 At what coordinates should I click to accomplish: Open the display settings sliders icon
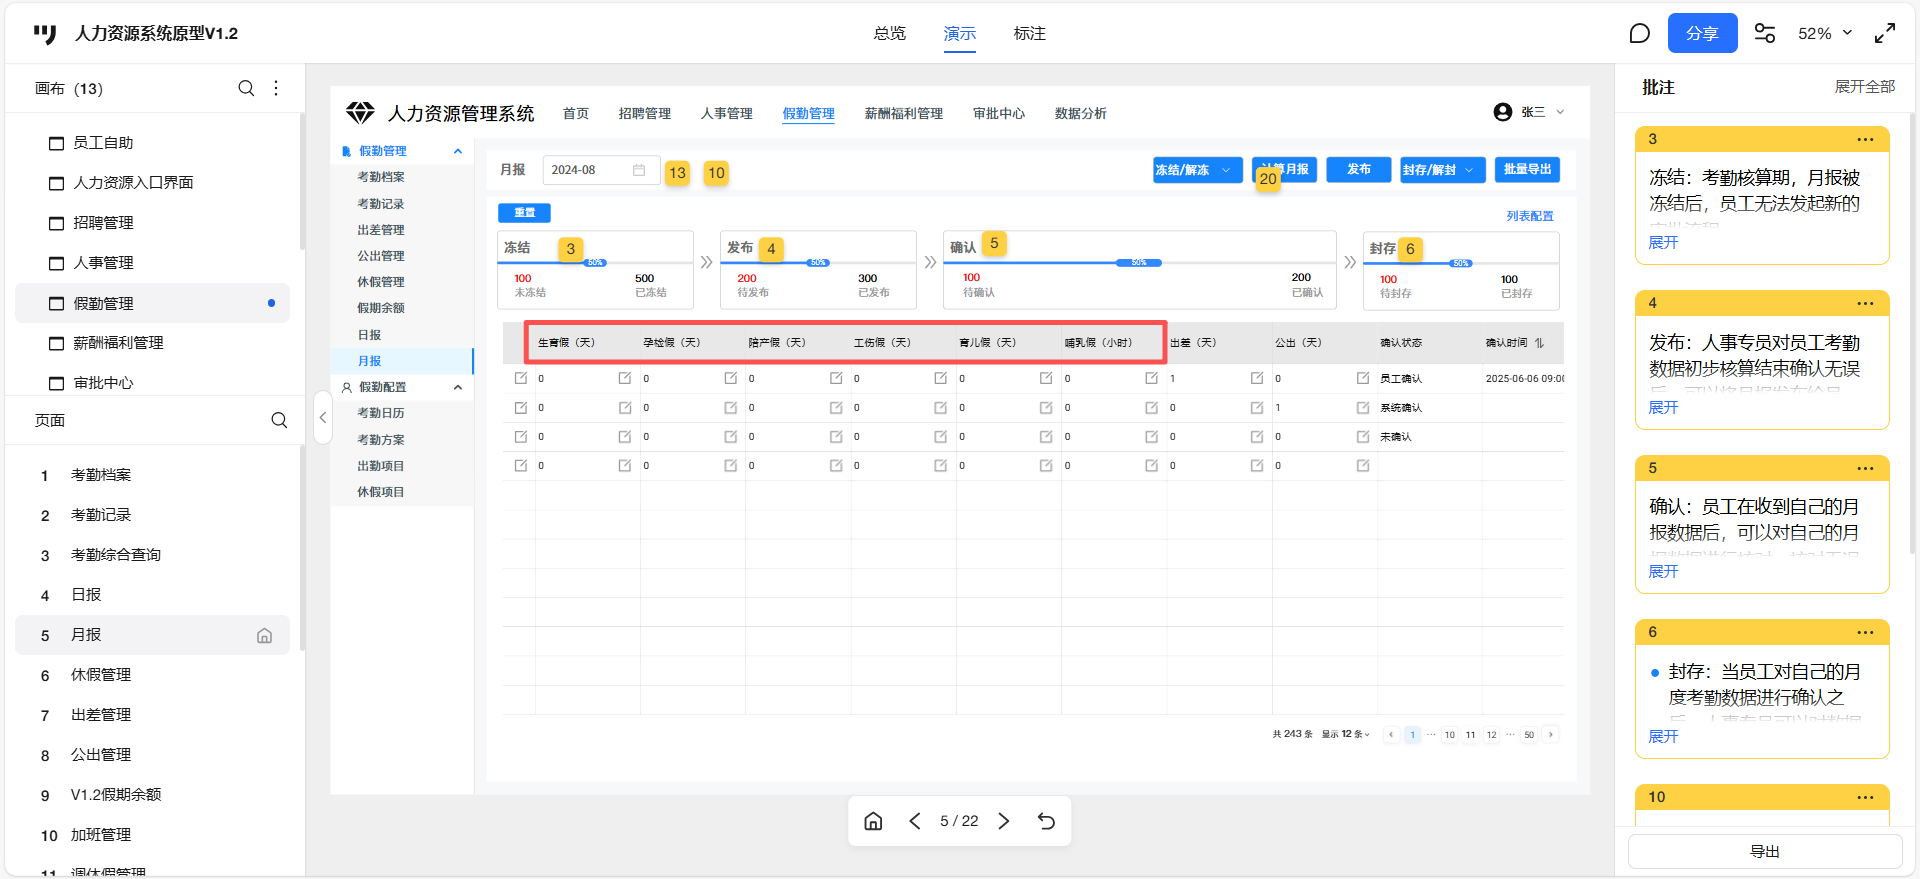pyautogui.click(x=1765, y=34)
